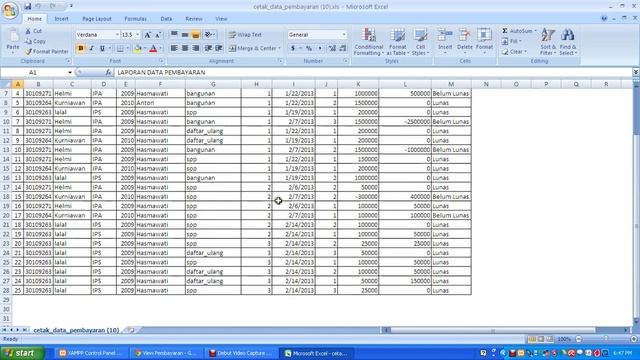Delete cells button
Image resolution: width=640 pixels, height=360 pixels.
click(x=464, y=42)
